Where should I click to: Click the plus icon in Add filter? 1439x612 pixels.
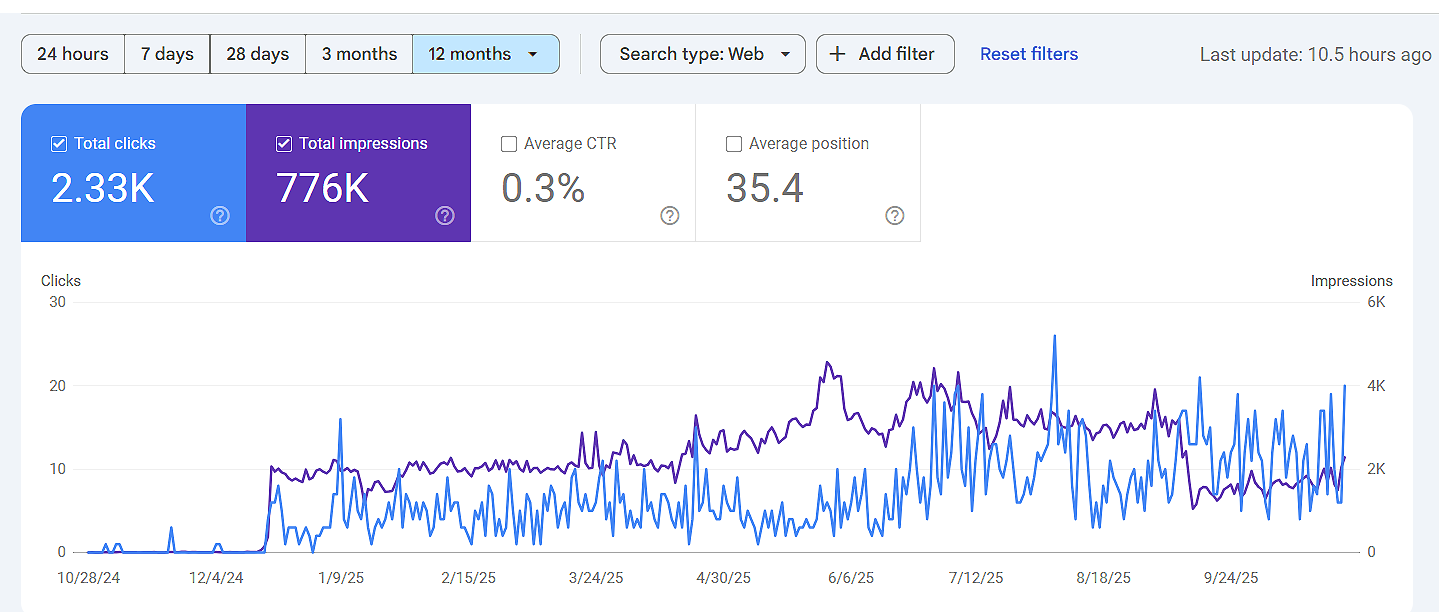point(837,54)
